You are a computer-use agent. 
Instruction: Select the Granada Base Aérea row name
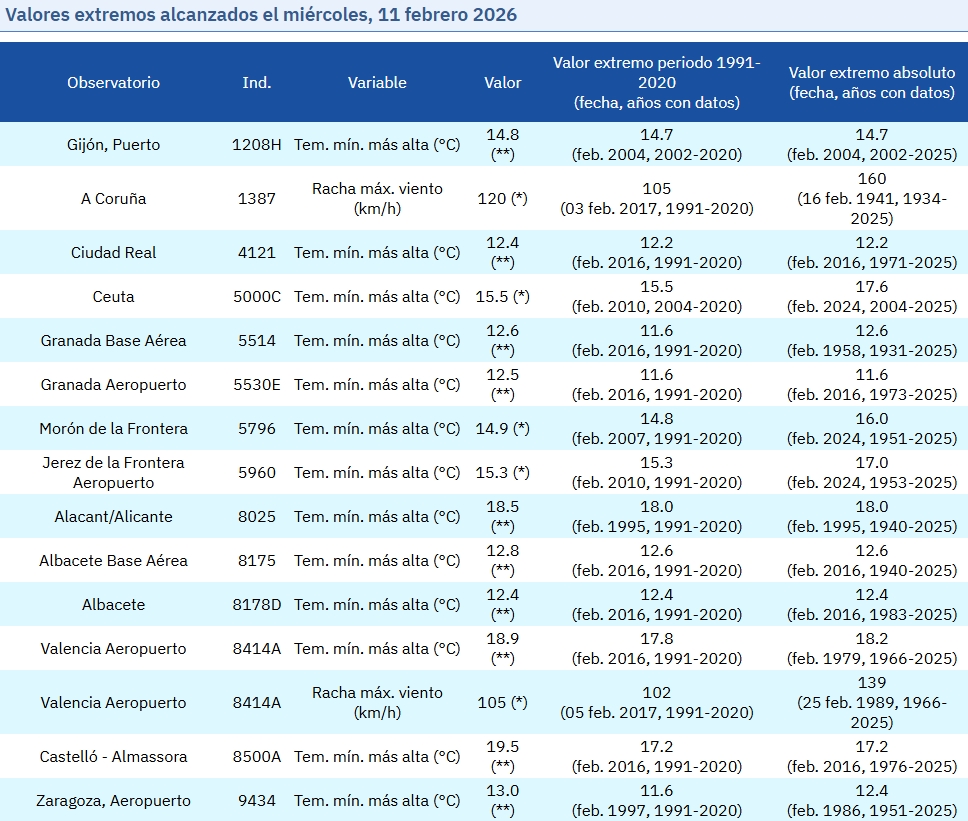(113, 341)
